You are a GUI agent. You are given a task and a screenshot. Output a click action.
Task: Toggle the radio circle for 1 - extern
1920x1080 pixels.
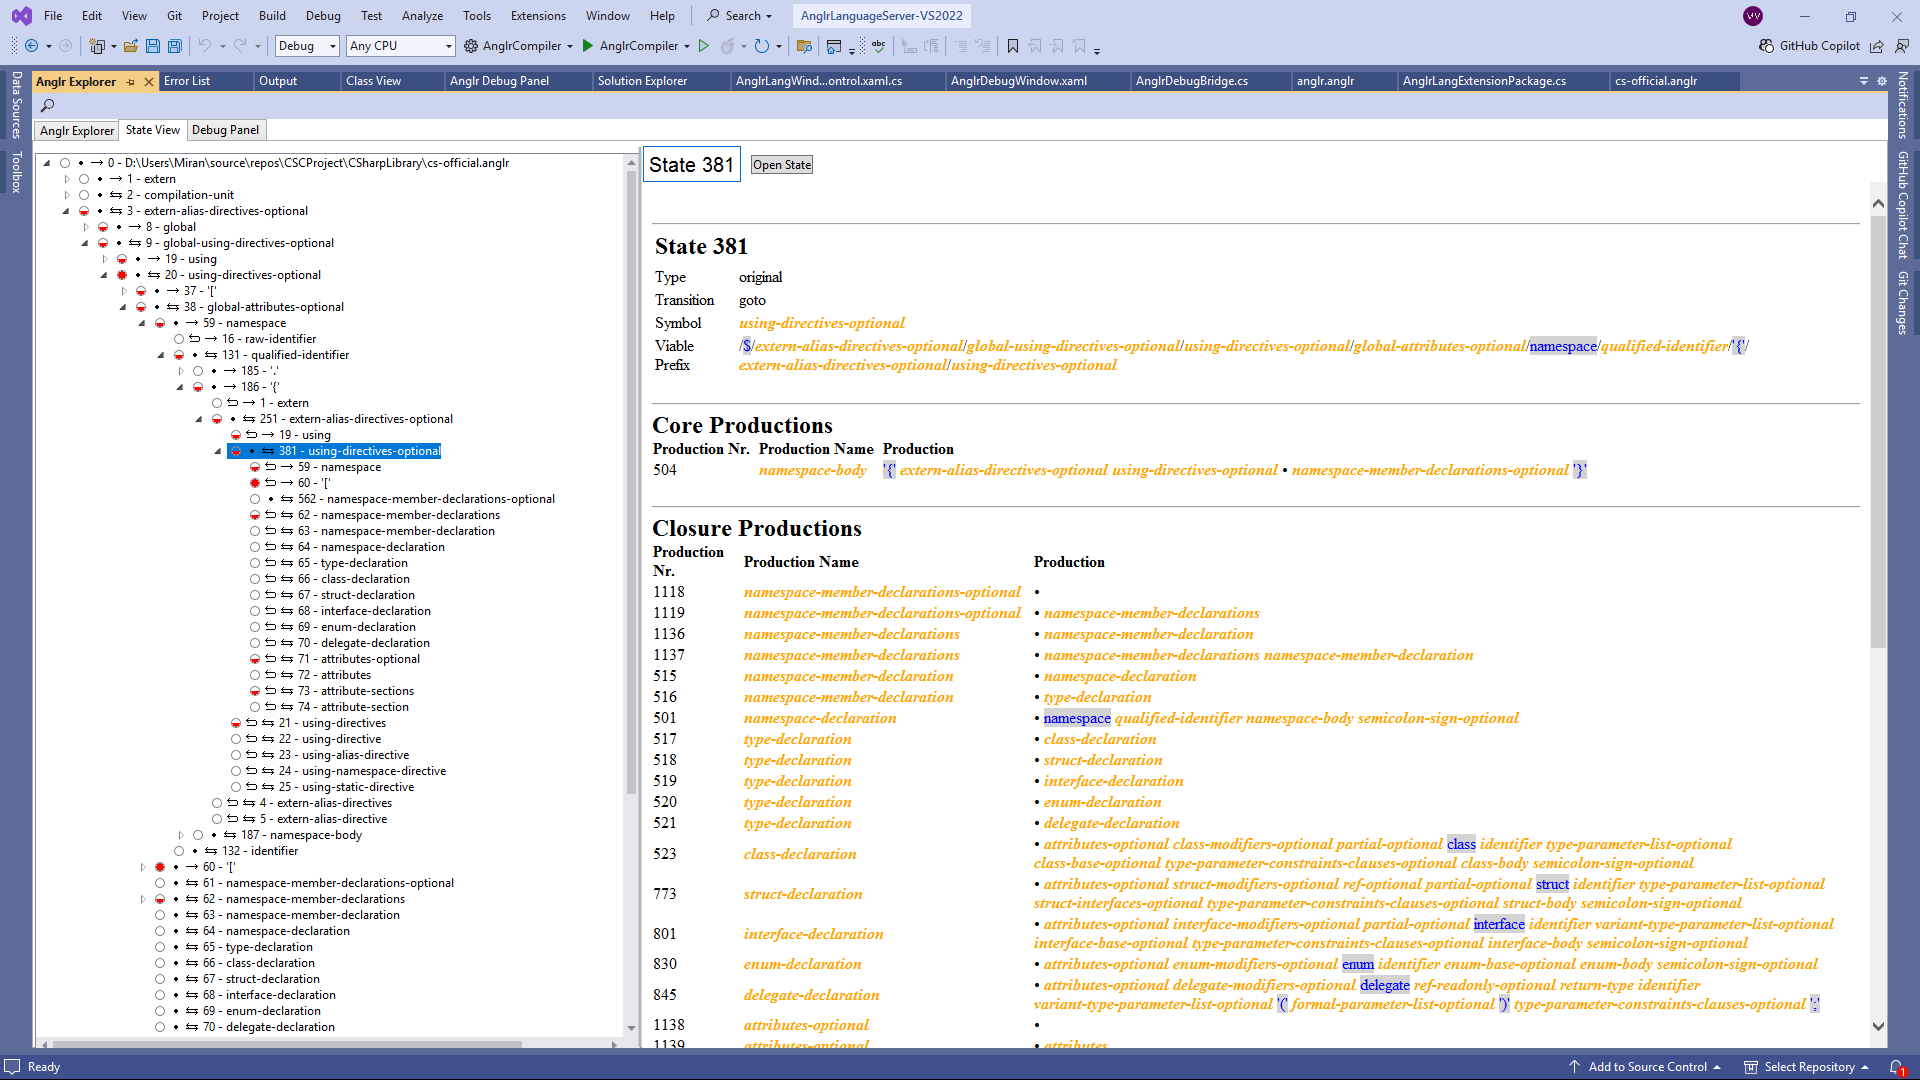click(84, 179)
